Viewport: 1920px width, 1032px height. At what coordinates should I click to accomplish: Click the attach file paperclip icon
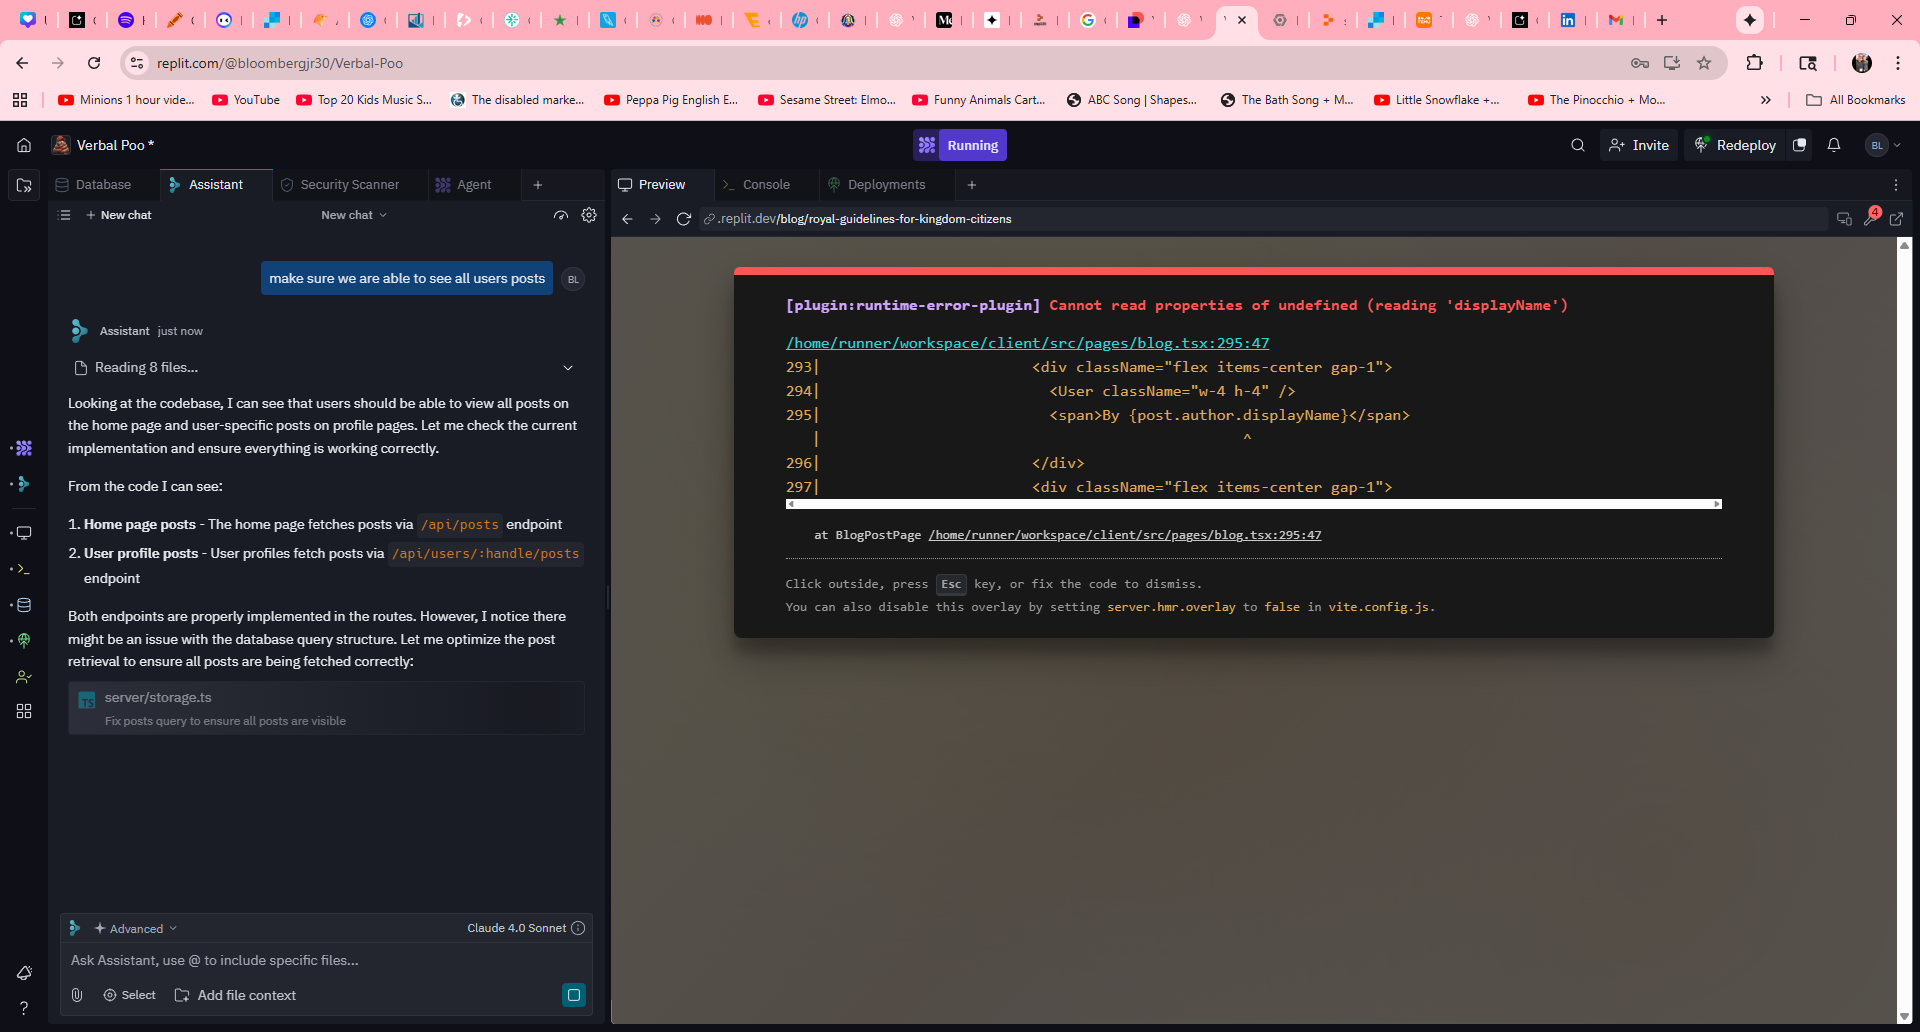[77, 995]
